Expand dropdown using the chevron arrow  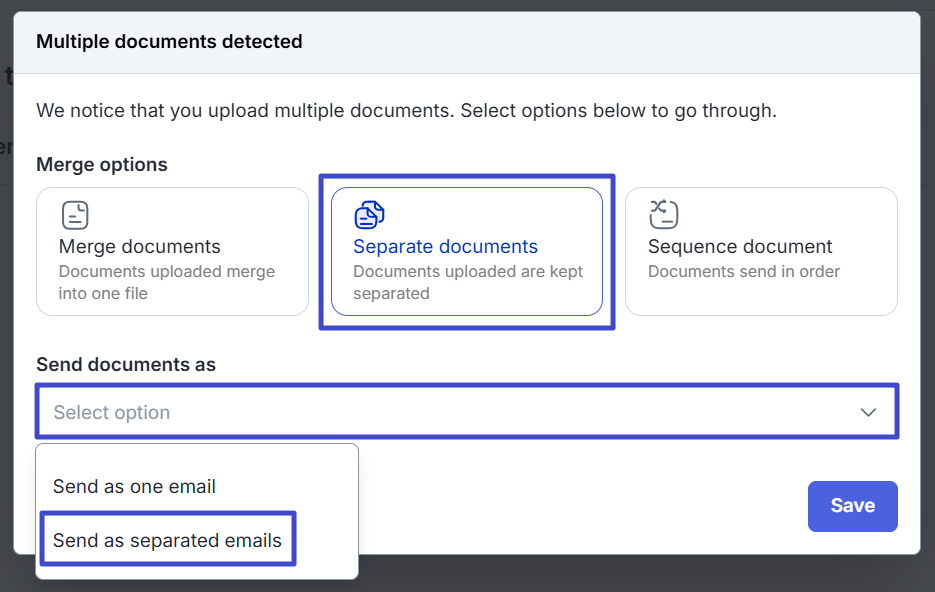click(868, 412)
